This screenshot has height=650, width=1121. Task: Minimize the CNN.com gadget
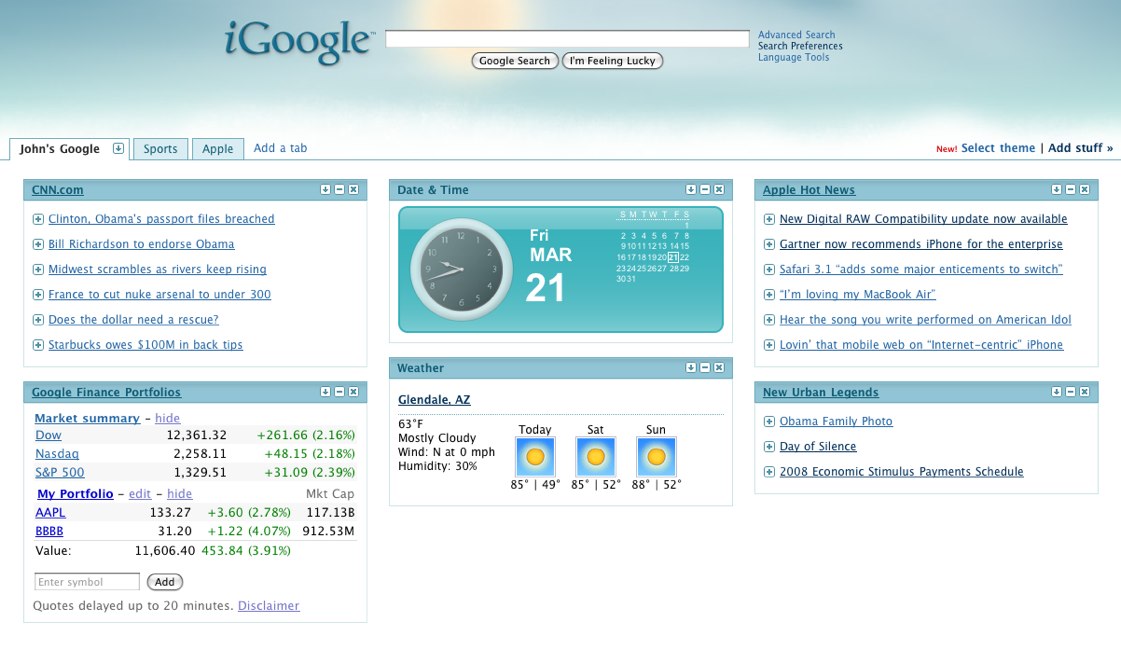click(340, 189)
